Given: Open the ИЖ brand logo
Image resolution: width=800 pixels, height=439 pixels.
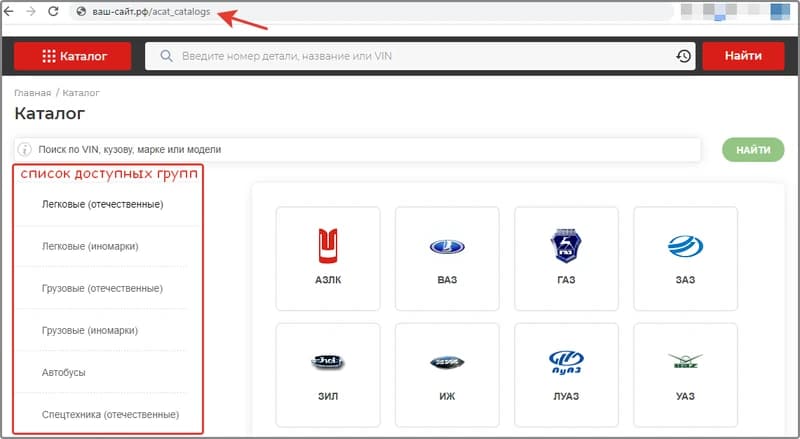Looking at the screenshot, I should pos(447,362).
